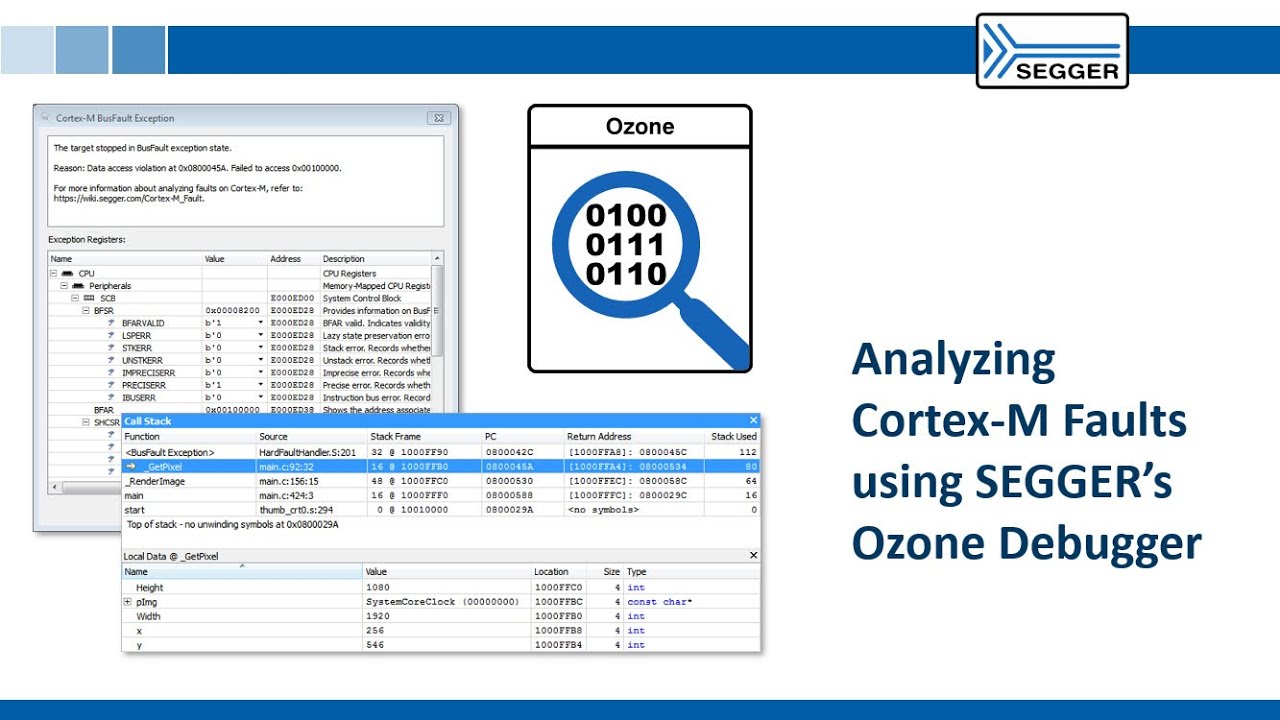Viewport: 1280px width, 720px height.
Task: Select the main call stack frame
Action: click(440, 495)
